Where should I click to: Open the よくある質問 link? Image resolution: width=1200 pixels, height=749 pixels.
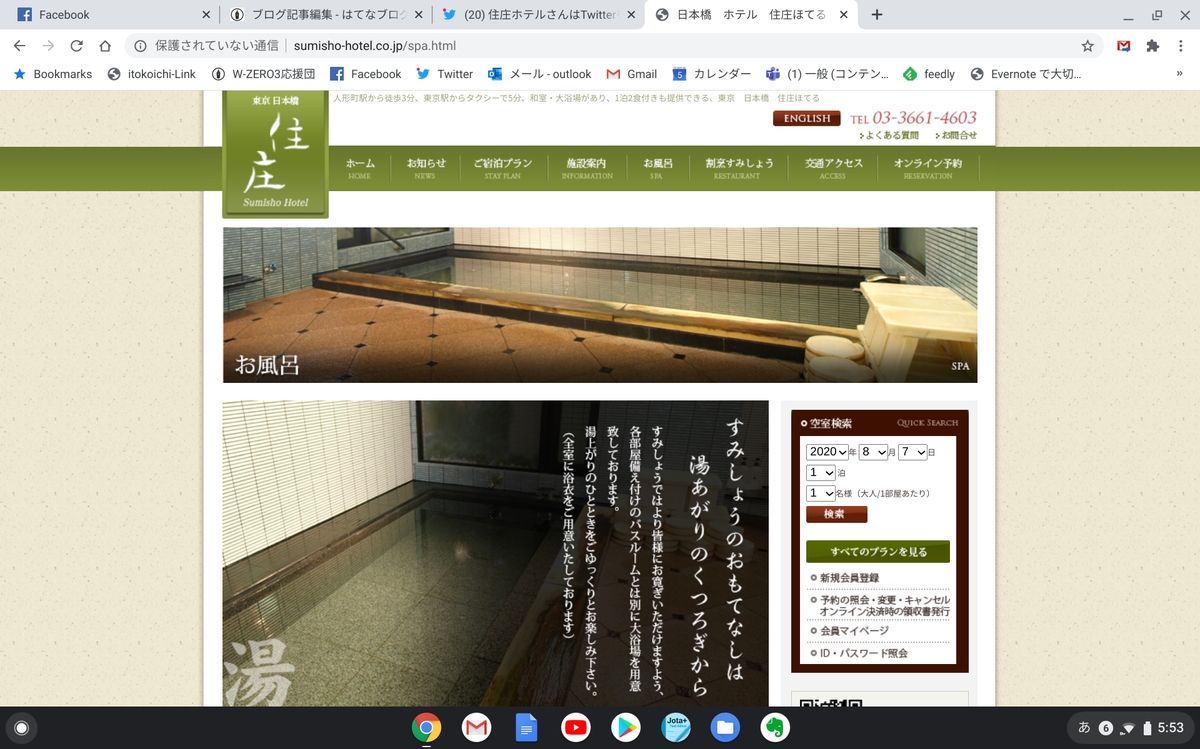coord(889,135)
